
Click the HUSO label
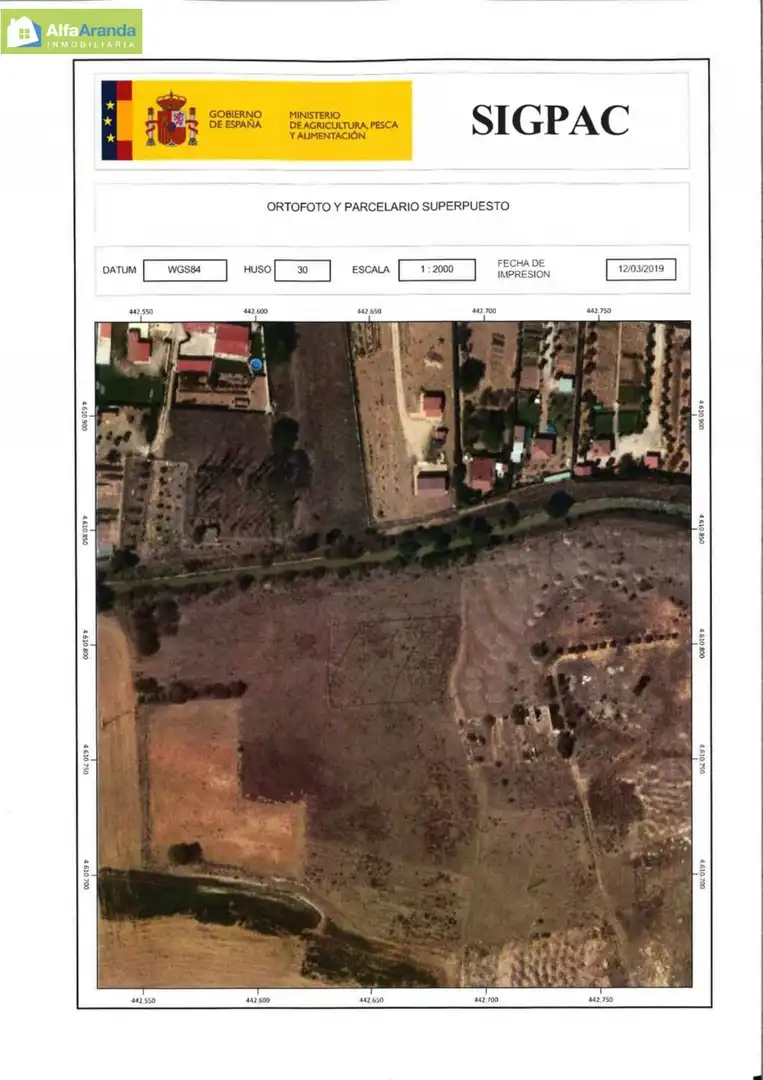(x=257, y=269)
